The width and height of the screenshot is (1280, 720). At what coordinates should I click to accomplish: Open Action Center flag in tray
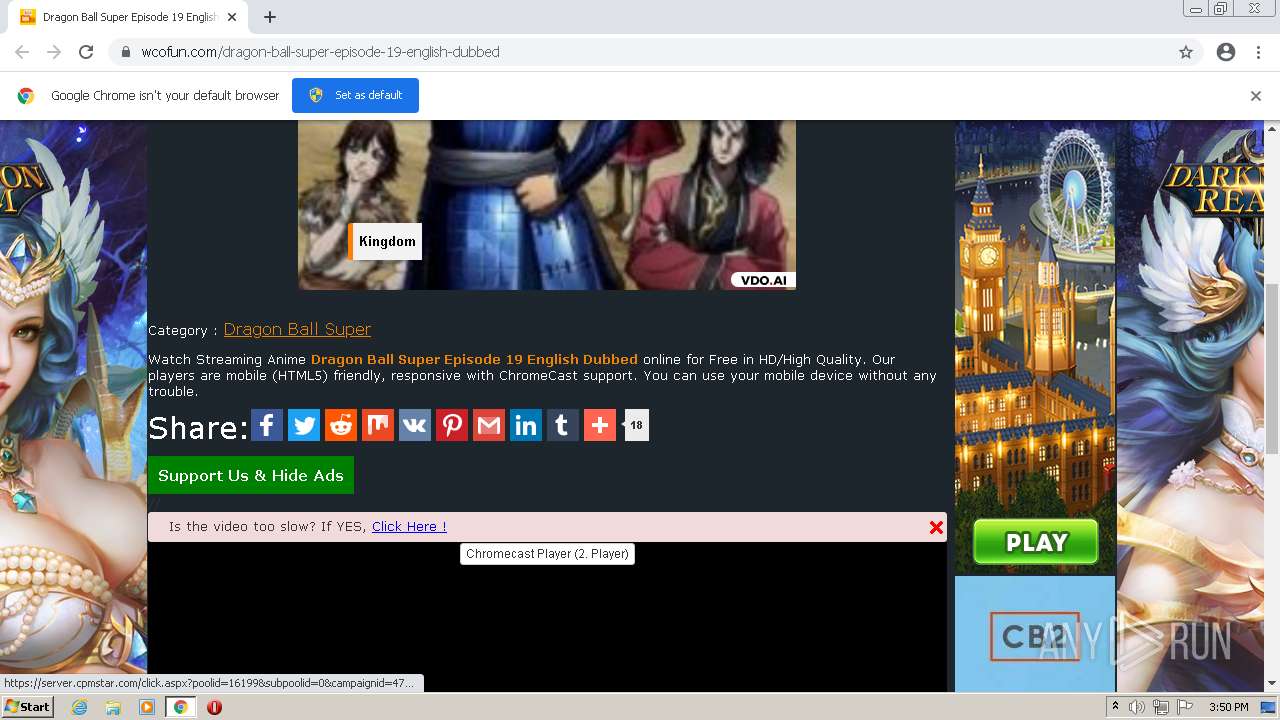coord(1184,707)
